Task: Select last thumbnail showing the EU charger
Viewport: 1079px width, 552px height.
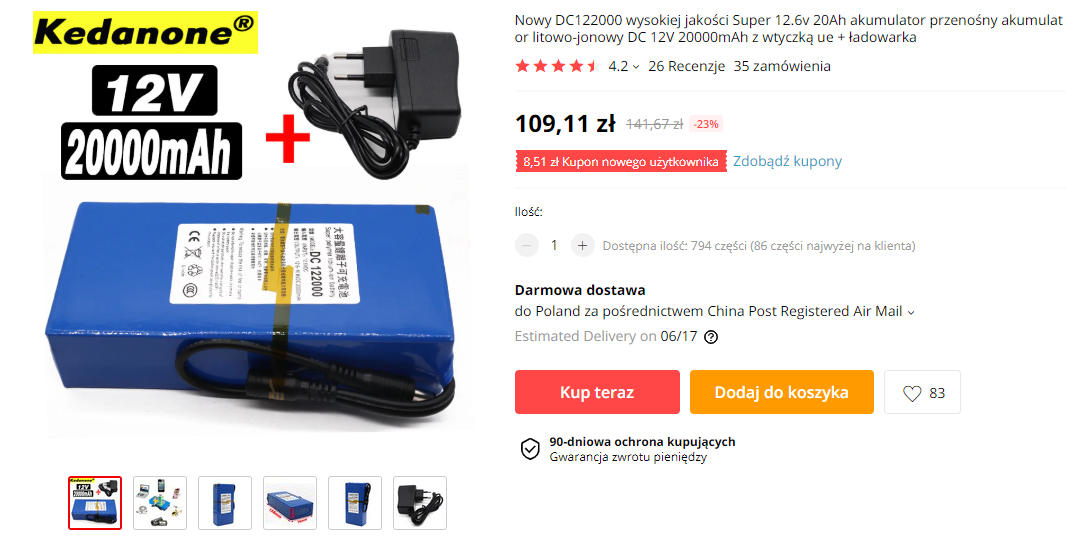Action: tap(420, 503)
